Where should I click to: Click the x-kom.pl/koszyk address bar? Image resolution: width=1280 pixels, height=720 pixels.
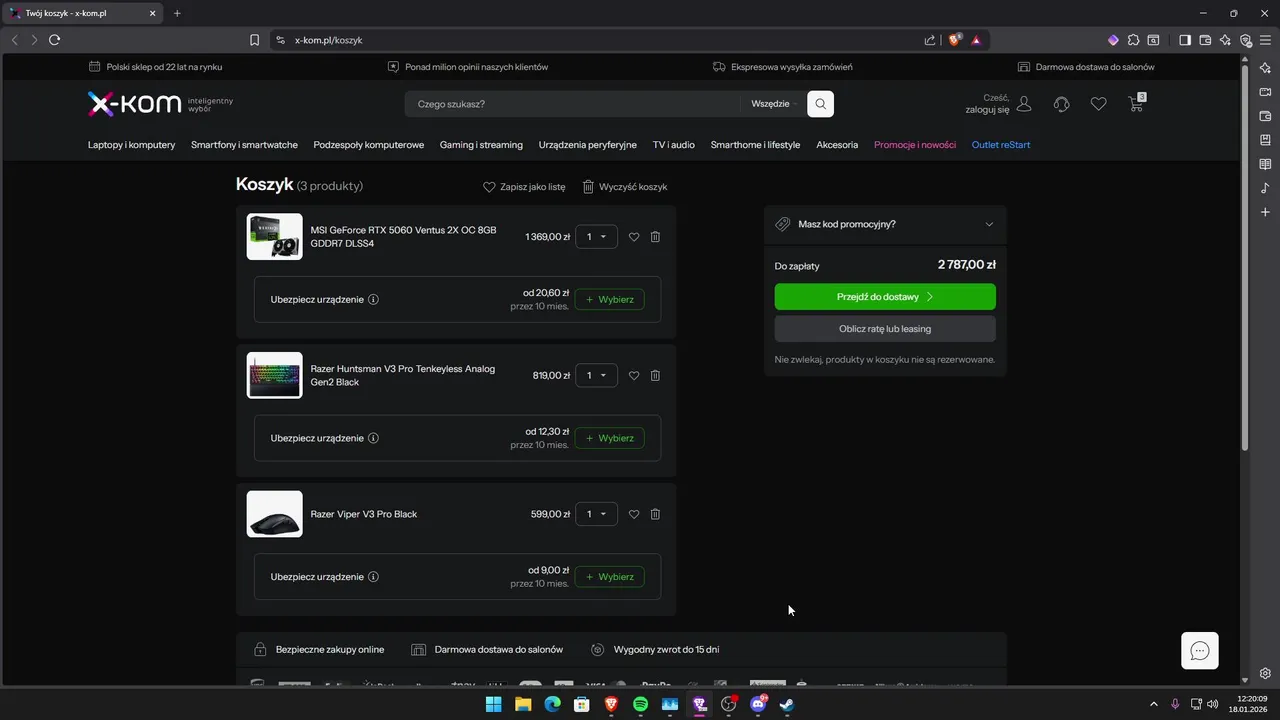[600, 40]
